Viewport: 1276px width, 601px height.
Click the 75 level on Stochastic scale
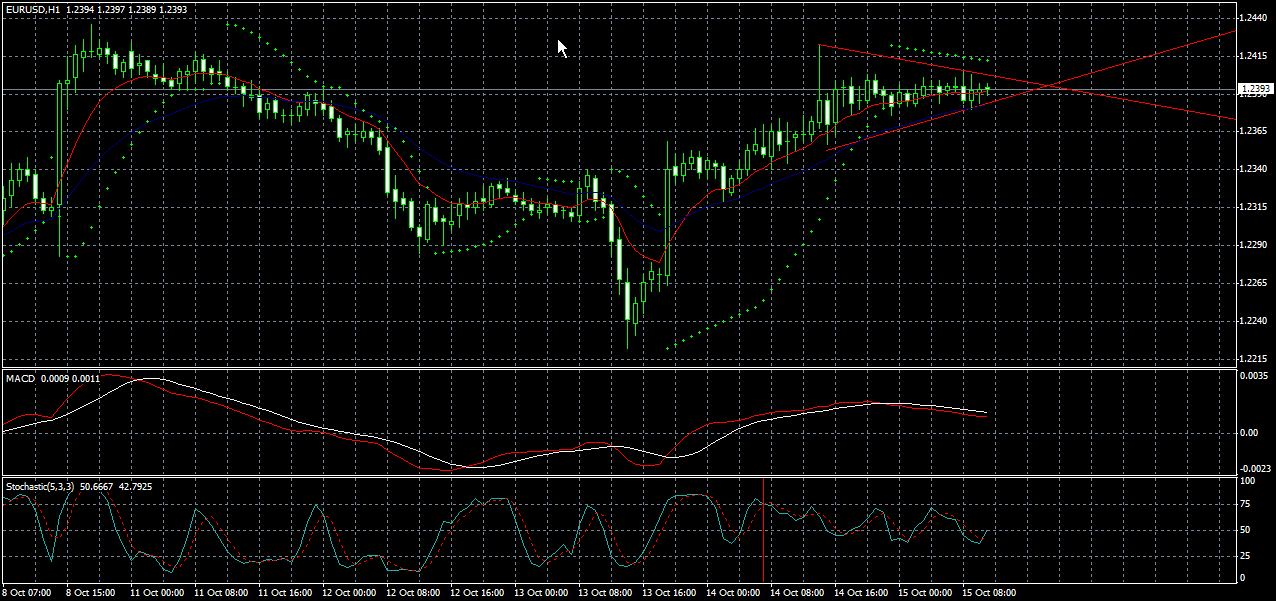click(1246, 504)
